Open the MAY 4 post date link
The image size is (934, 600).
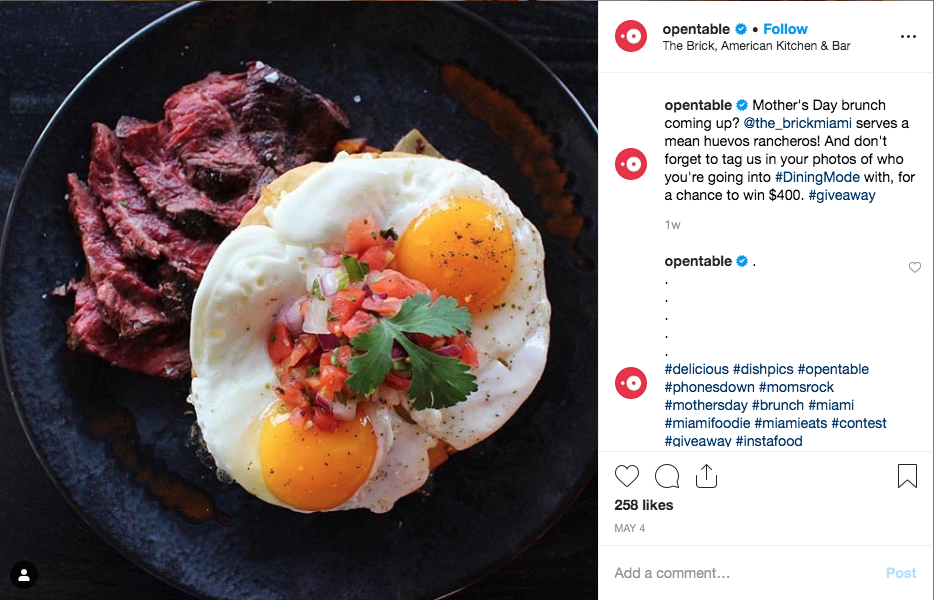(630, 529)
